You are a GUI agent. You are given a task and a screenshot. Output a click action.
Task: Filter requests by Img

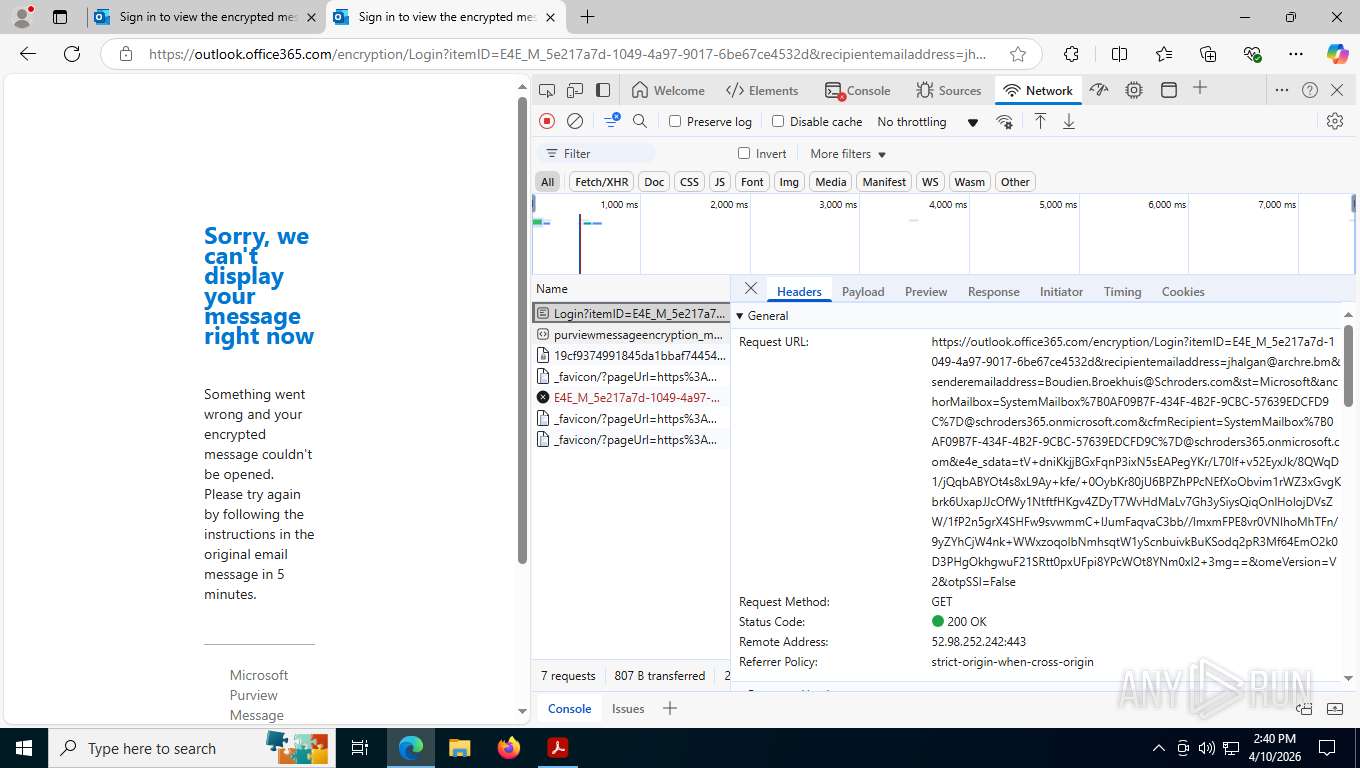click(789, 182)
